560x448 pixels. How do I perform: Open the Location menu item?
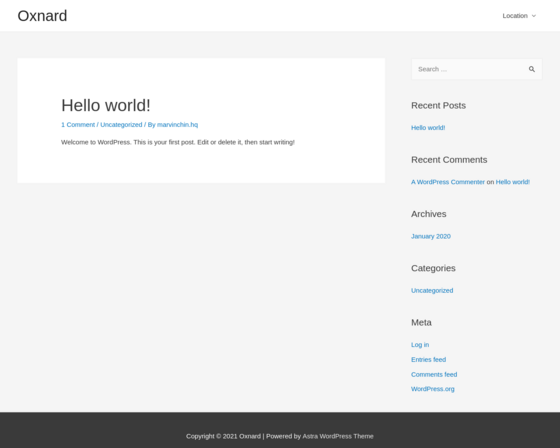coord(515,16)
